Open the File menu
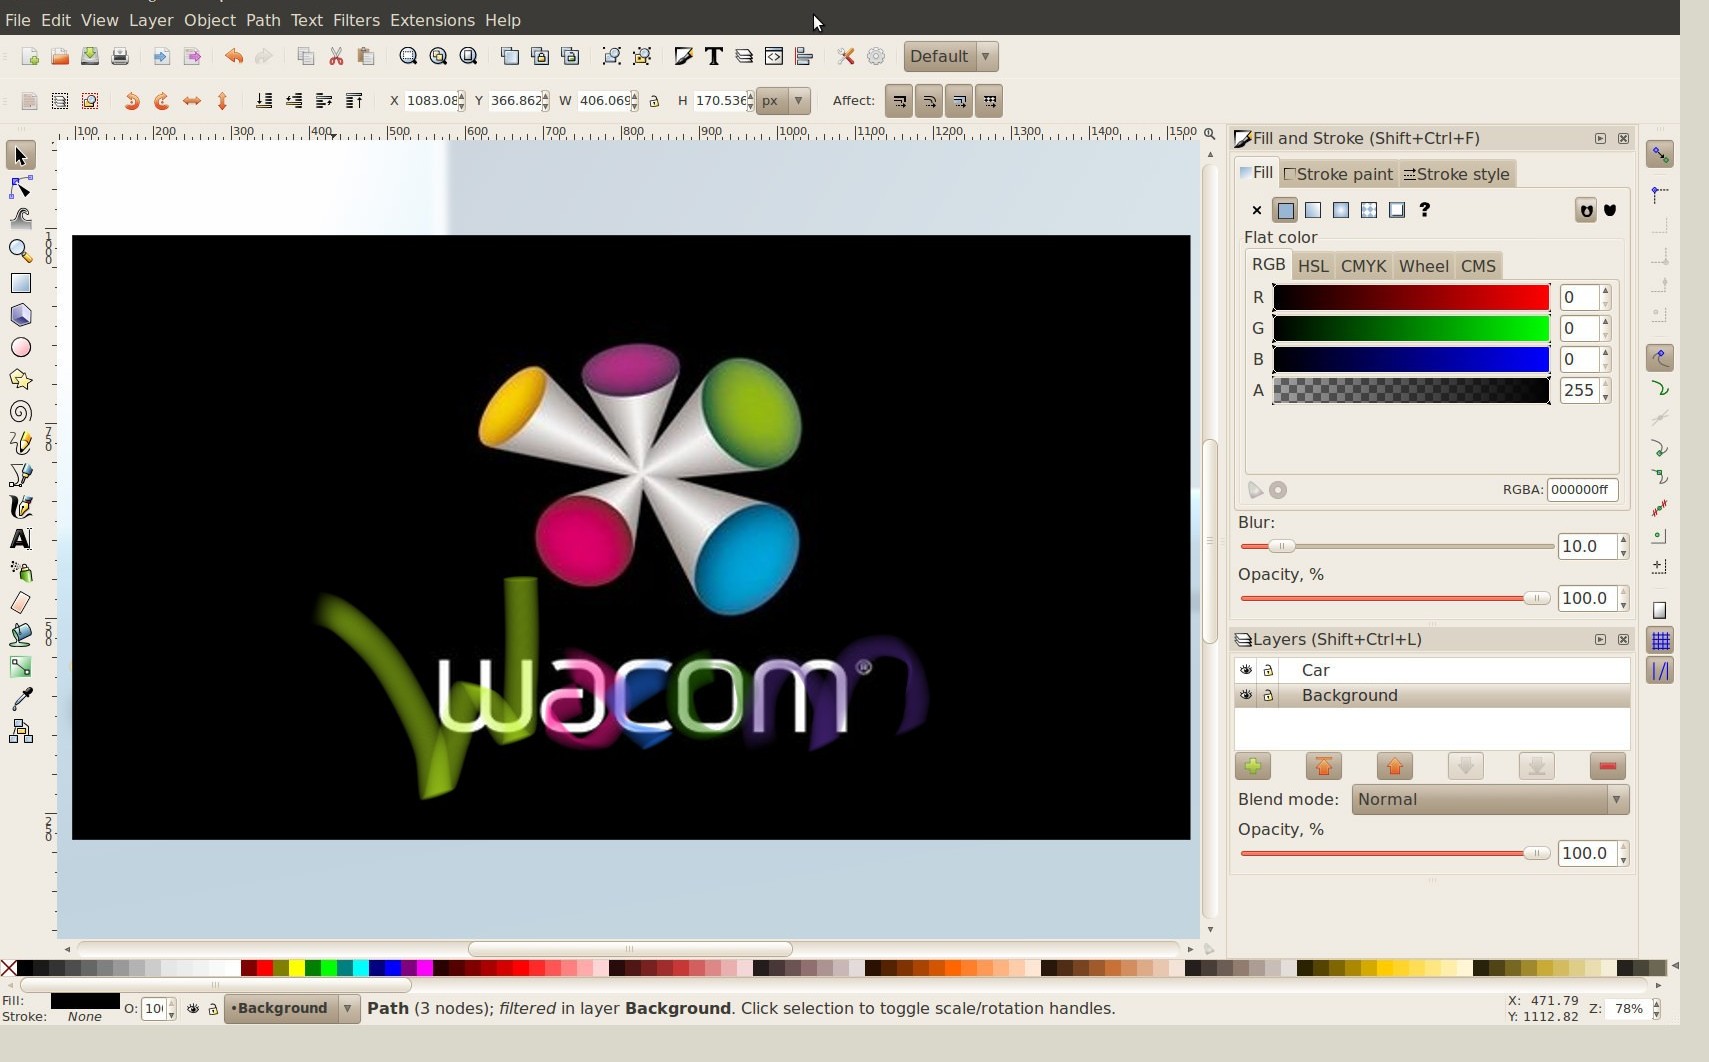 (x=17, y=20)
